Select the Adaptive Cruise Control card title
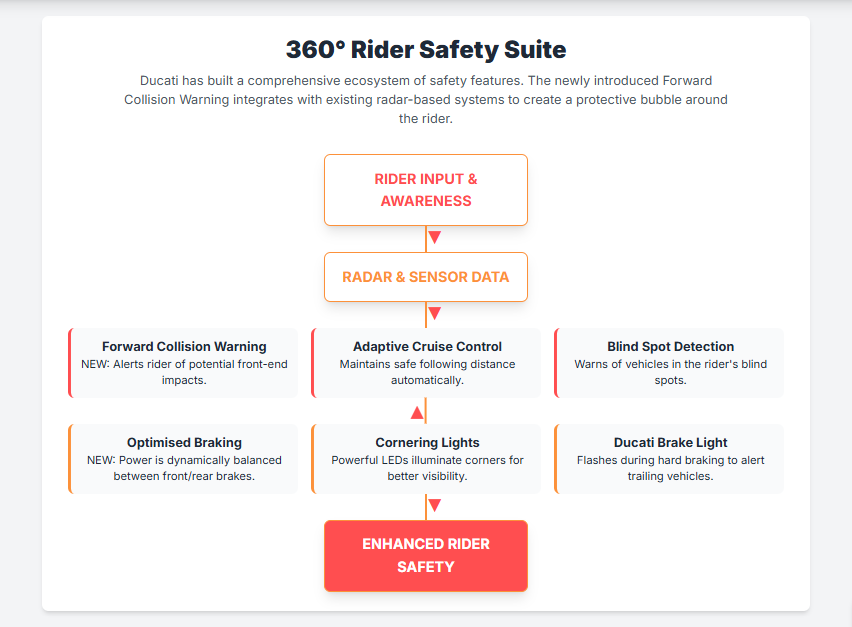The height and width of the screenshot is (627, 852). pos(427,347)
